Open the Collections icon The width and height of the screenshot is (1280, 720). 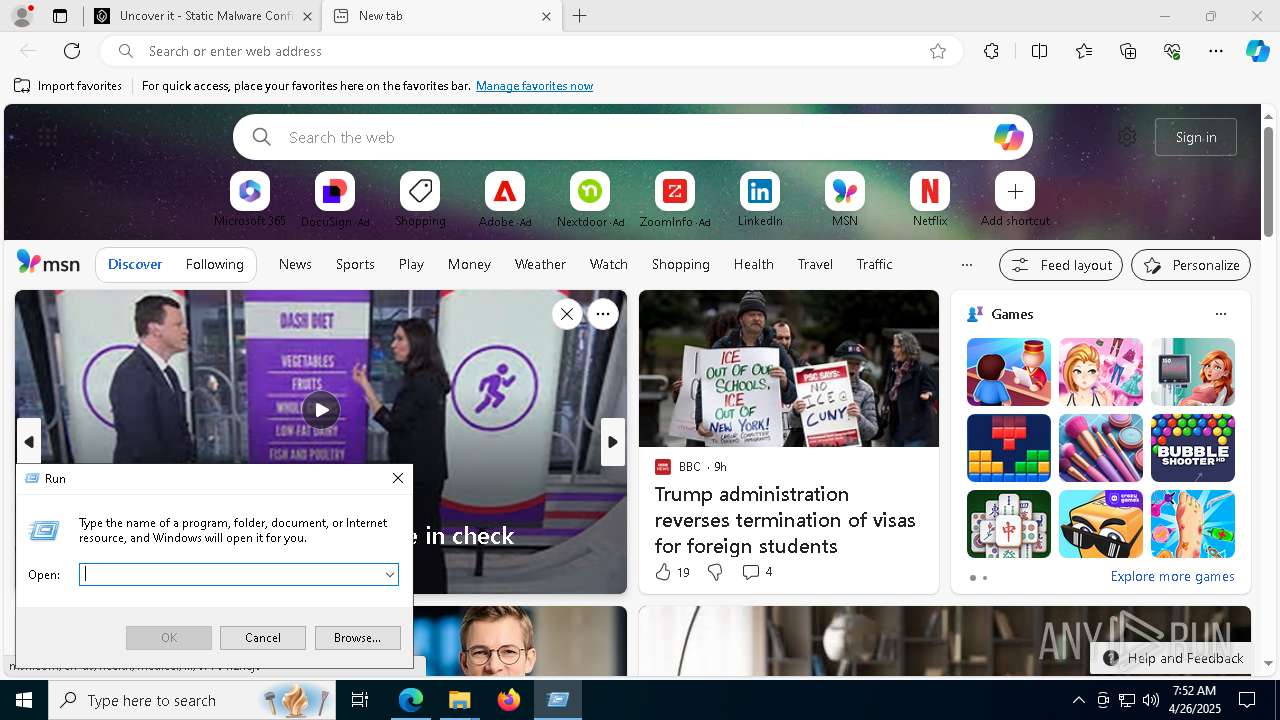1128,51
